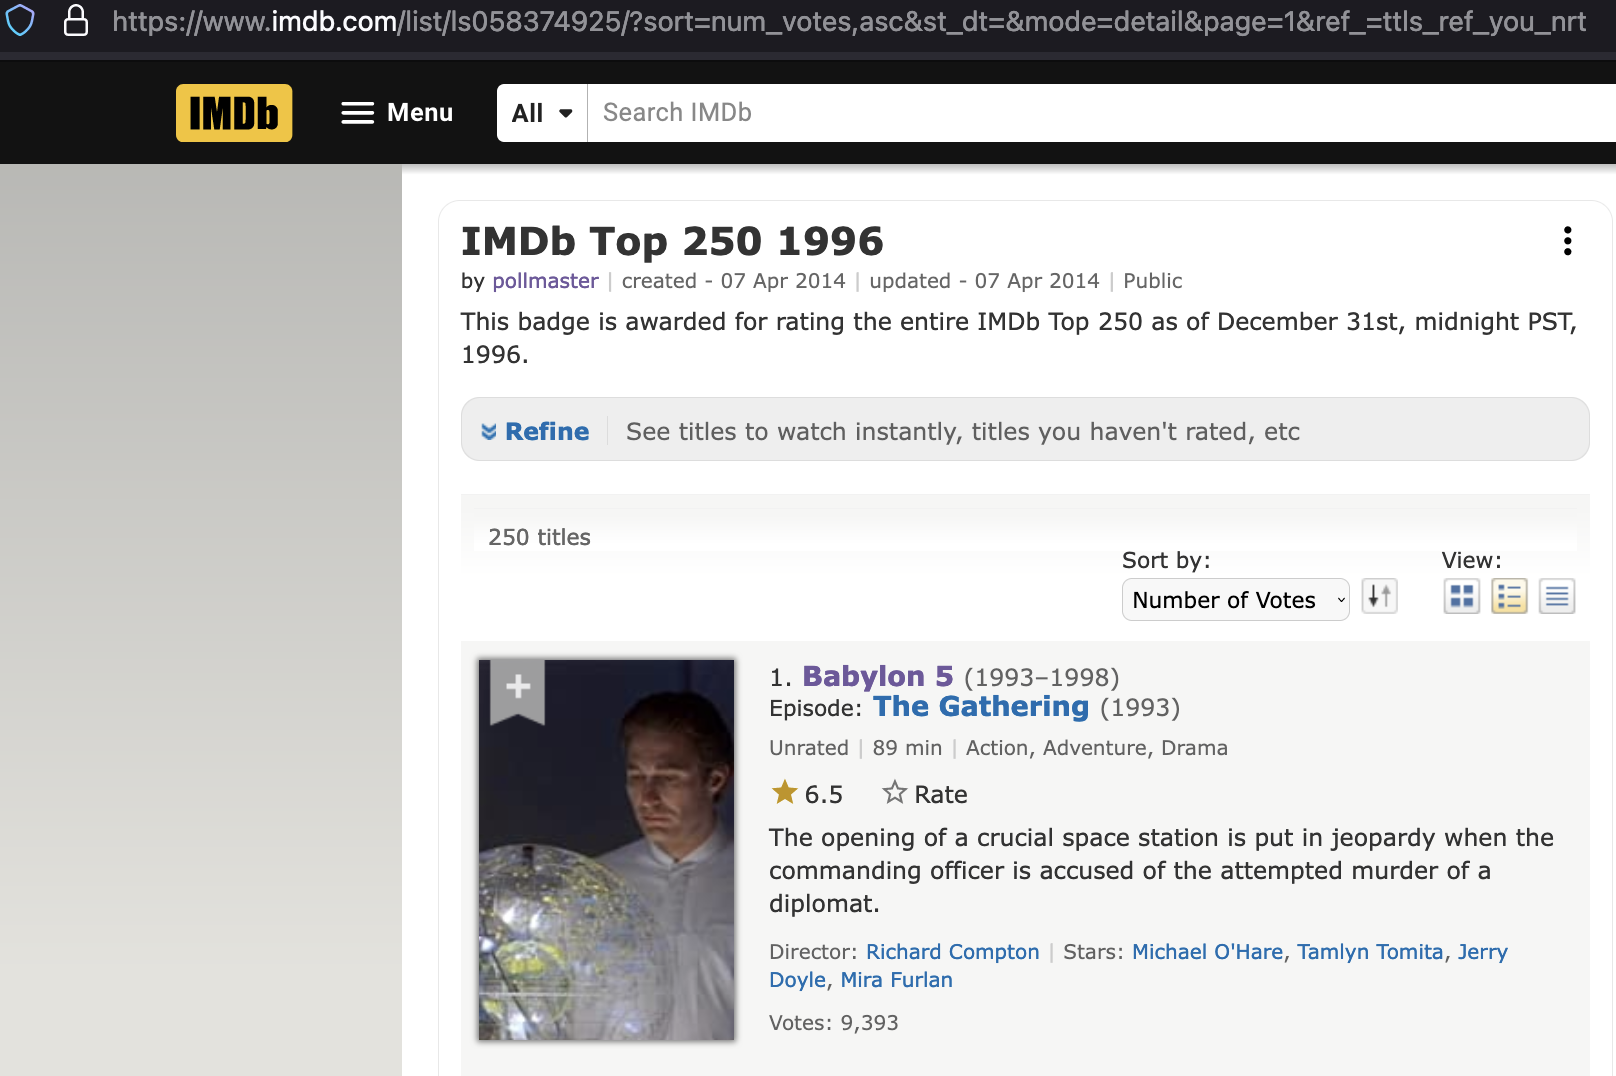Select the Menu item in top bar
Image resolution: width=1616 pixels, height=1076 pixels.
(x=419, y=113)
